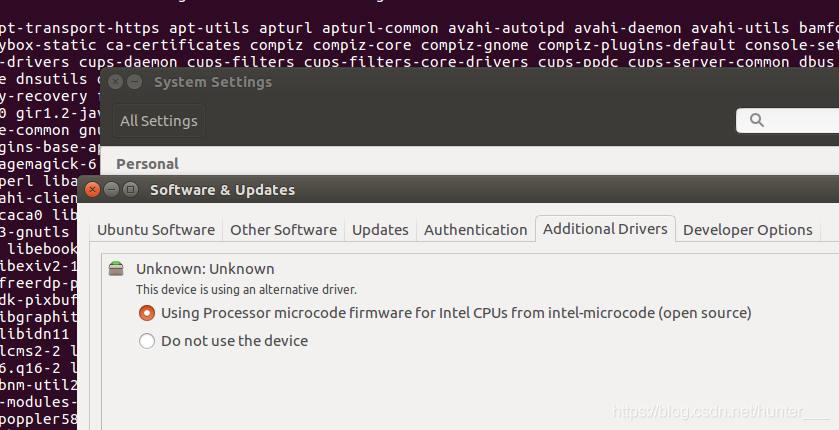This screenshot has width=839, height=430.
Task: Click the Unknown device chip icon
Action: (x=117, y=268)
